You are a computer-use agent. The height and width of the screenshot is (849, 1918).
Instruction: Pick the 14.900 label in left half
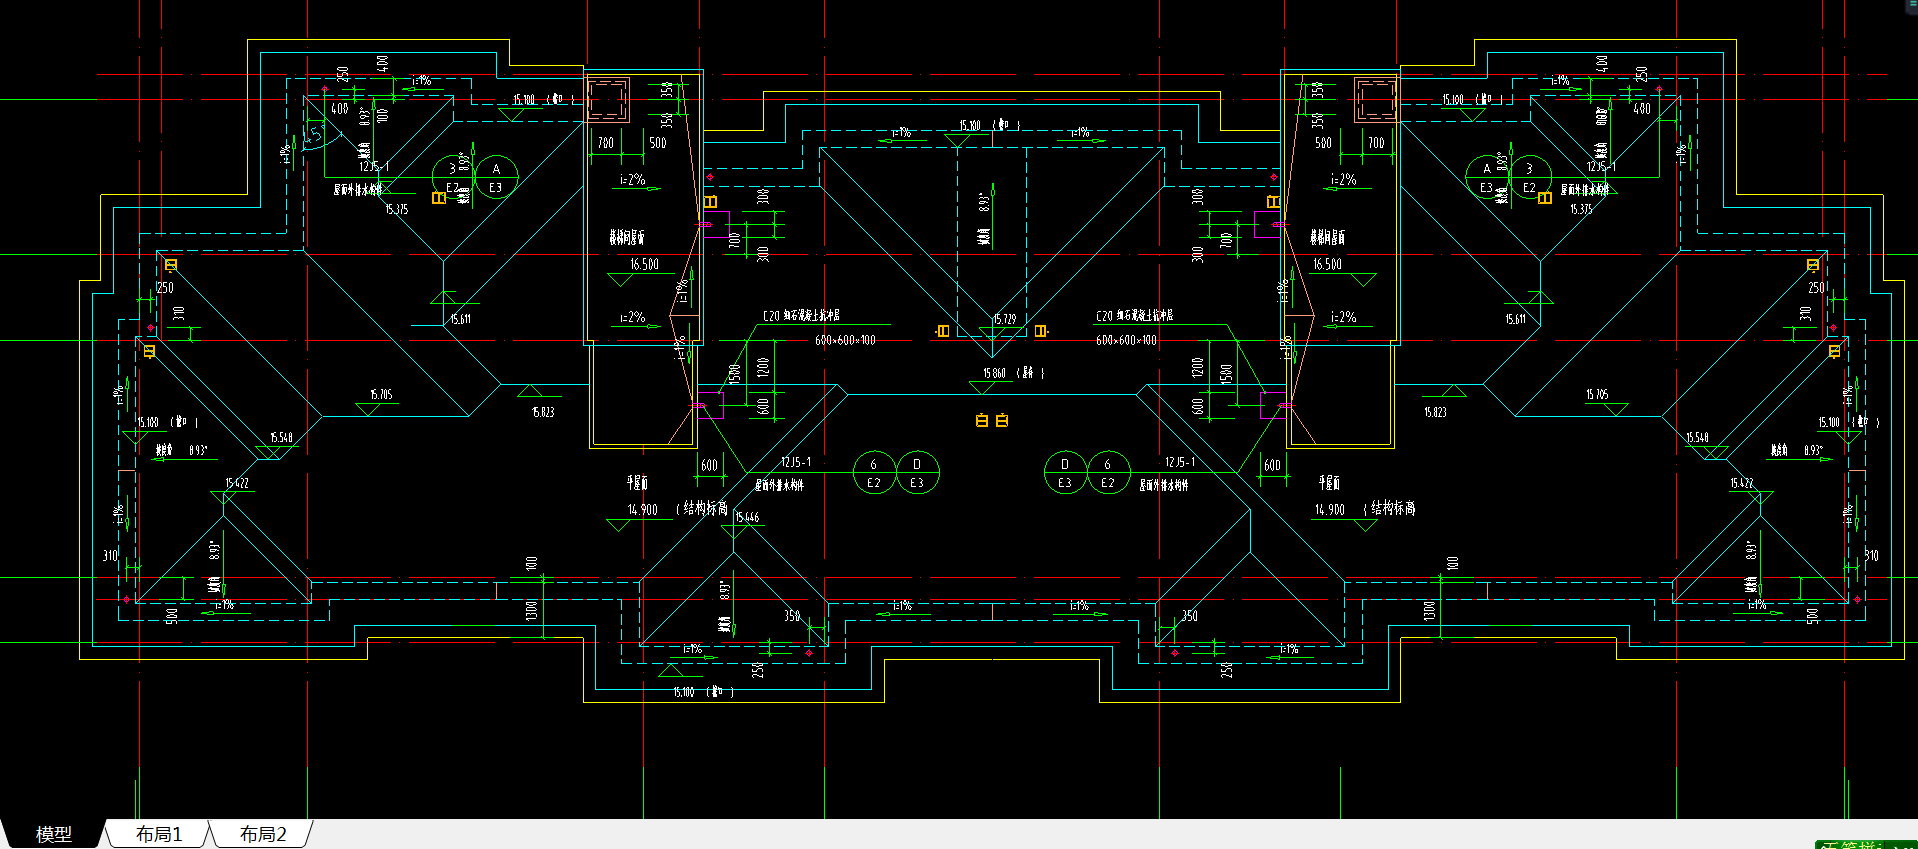point(642,510)
